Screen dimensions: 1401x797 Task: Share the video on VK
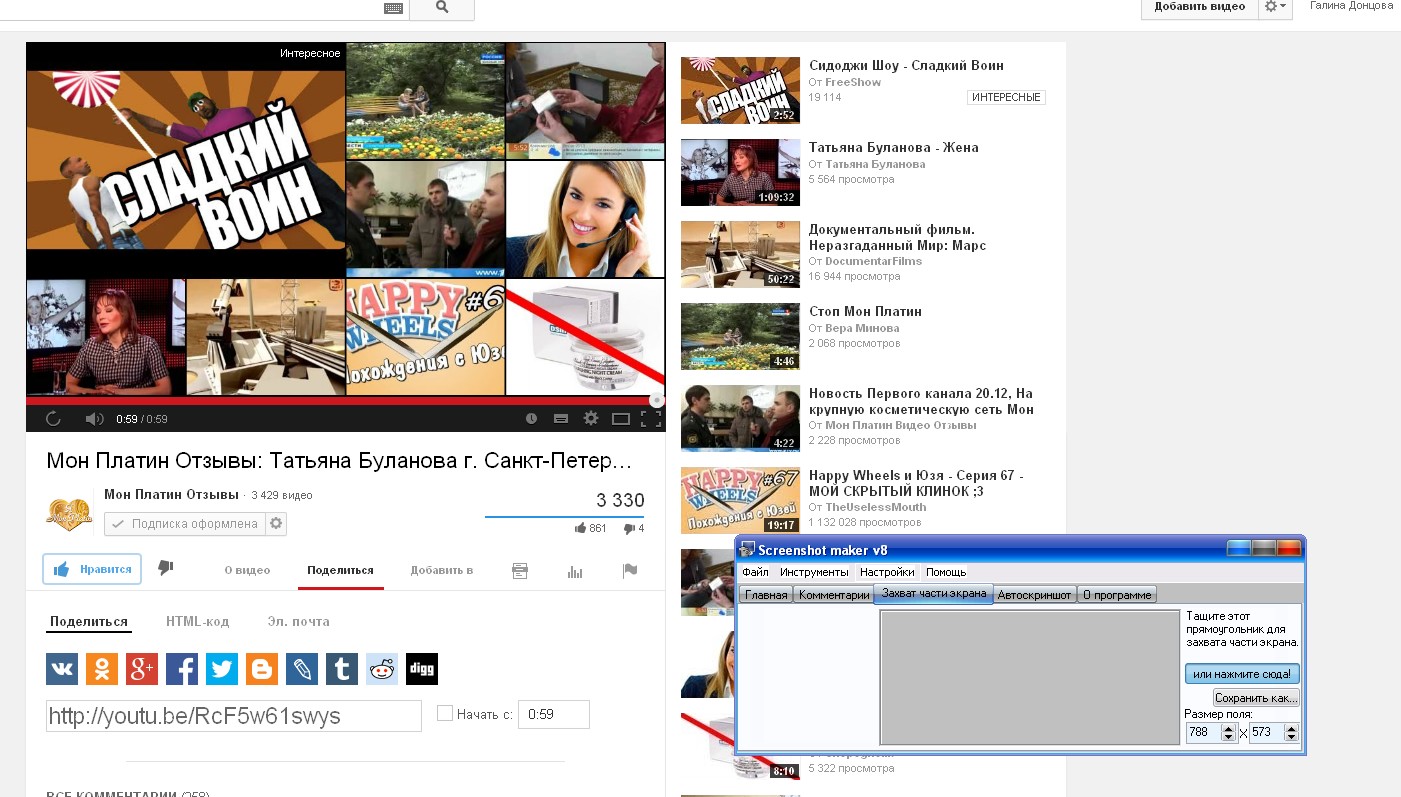click(x=62, y=669)
